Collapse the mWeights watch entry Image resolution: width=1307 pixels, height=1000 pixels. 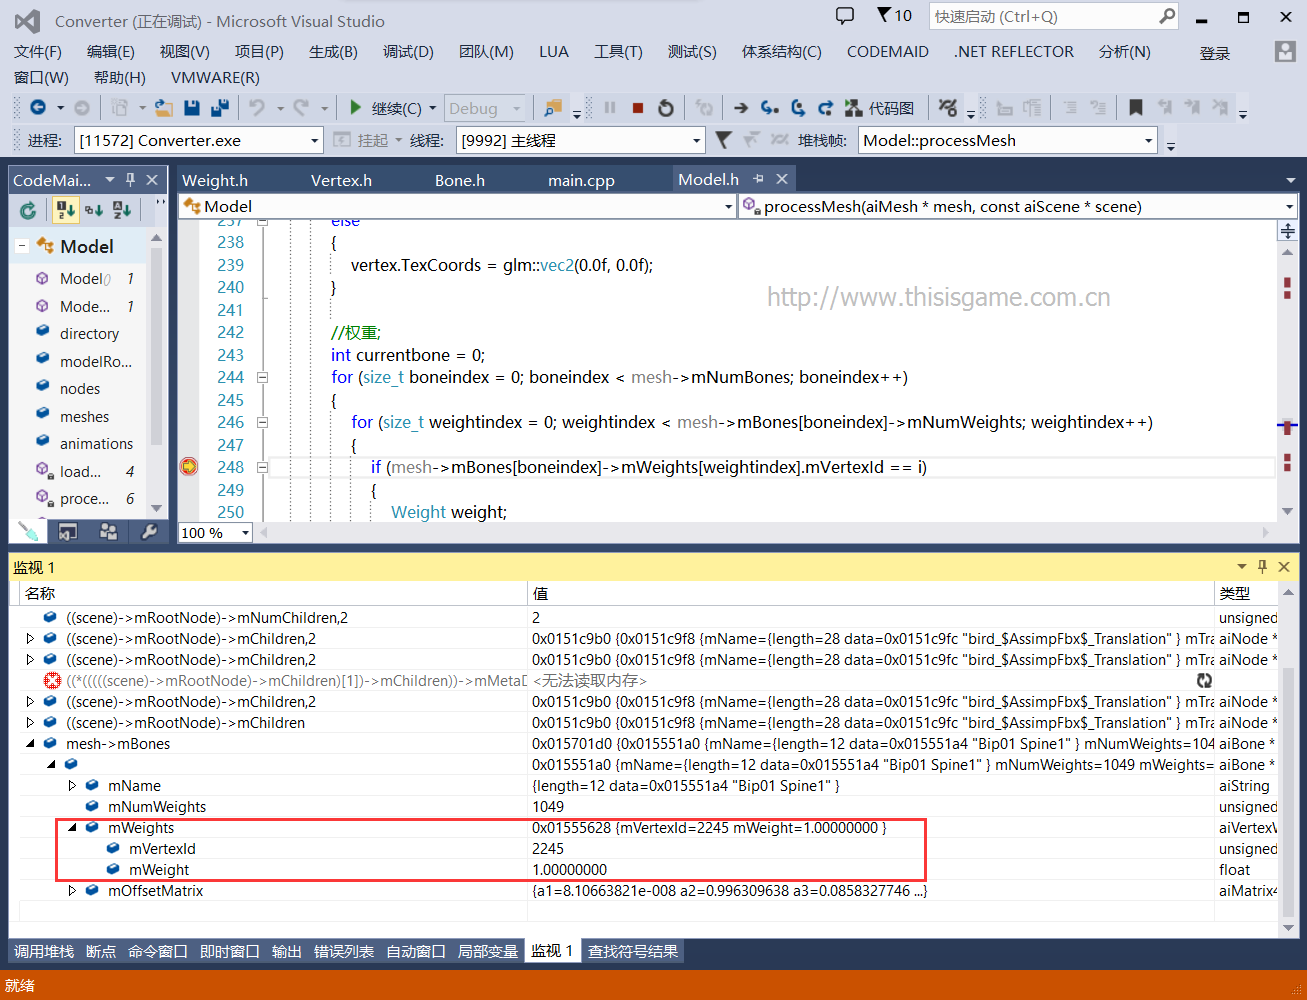pos(72,828)
